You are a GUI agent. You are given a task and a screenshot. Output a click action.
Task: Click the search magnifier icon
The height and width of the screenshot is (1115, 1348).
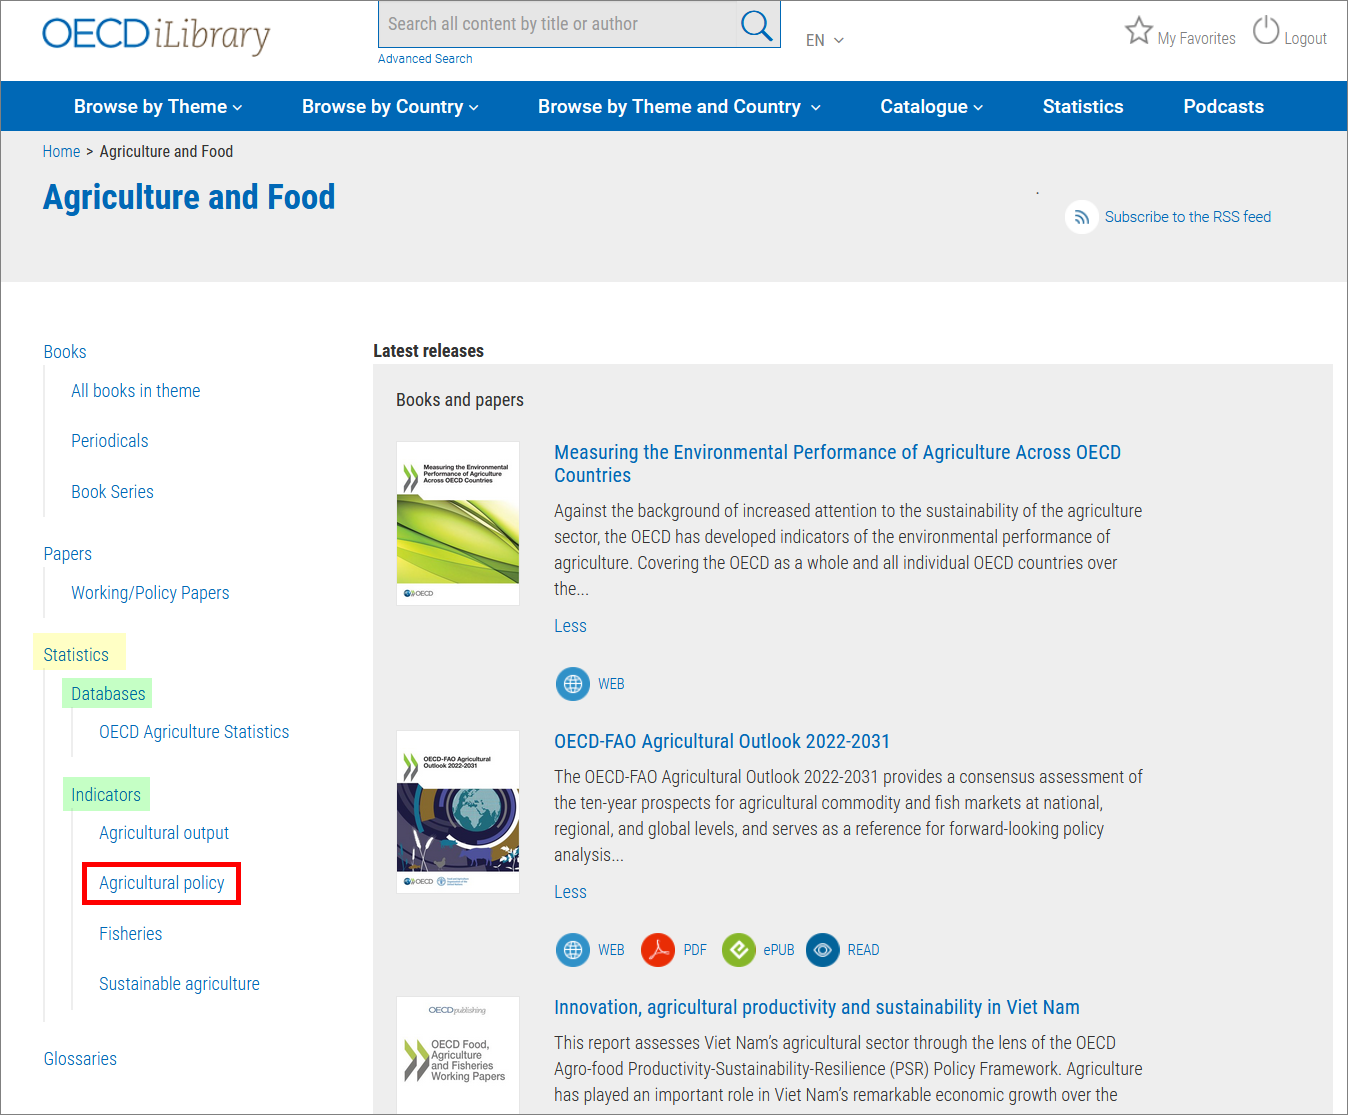[x=757, y=25]
